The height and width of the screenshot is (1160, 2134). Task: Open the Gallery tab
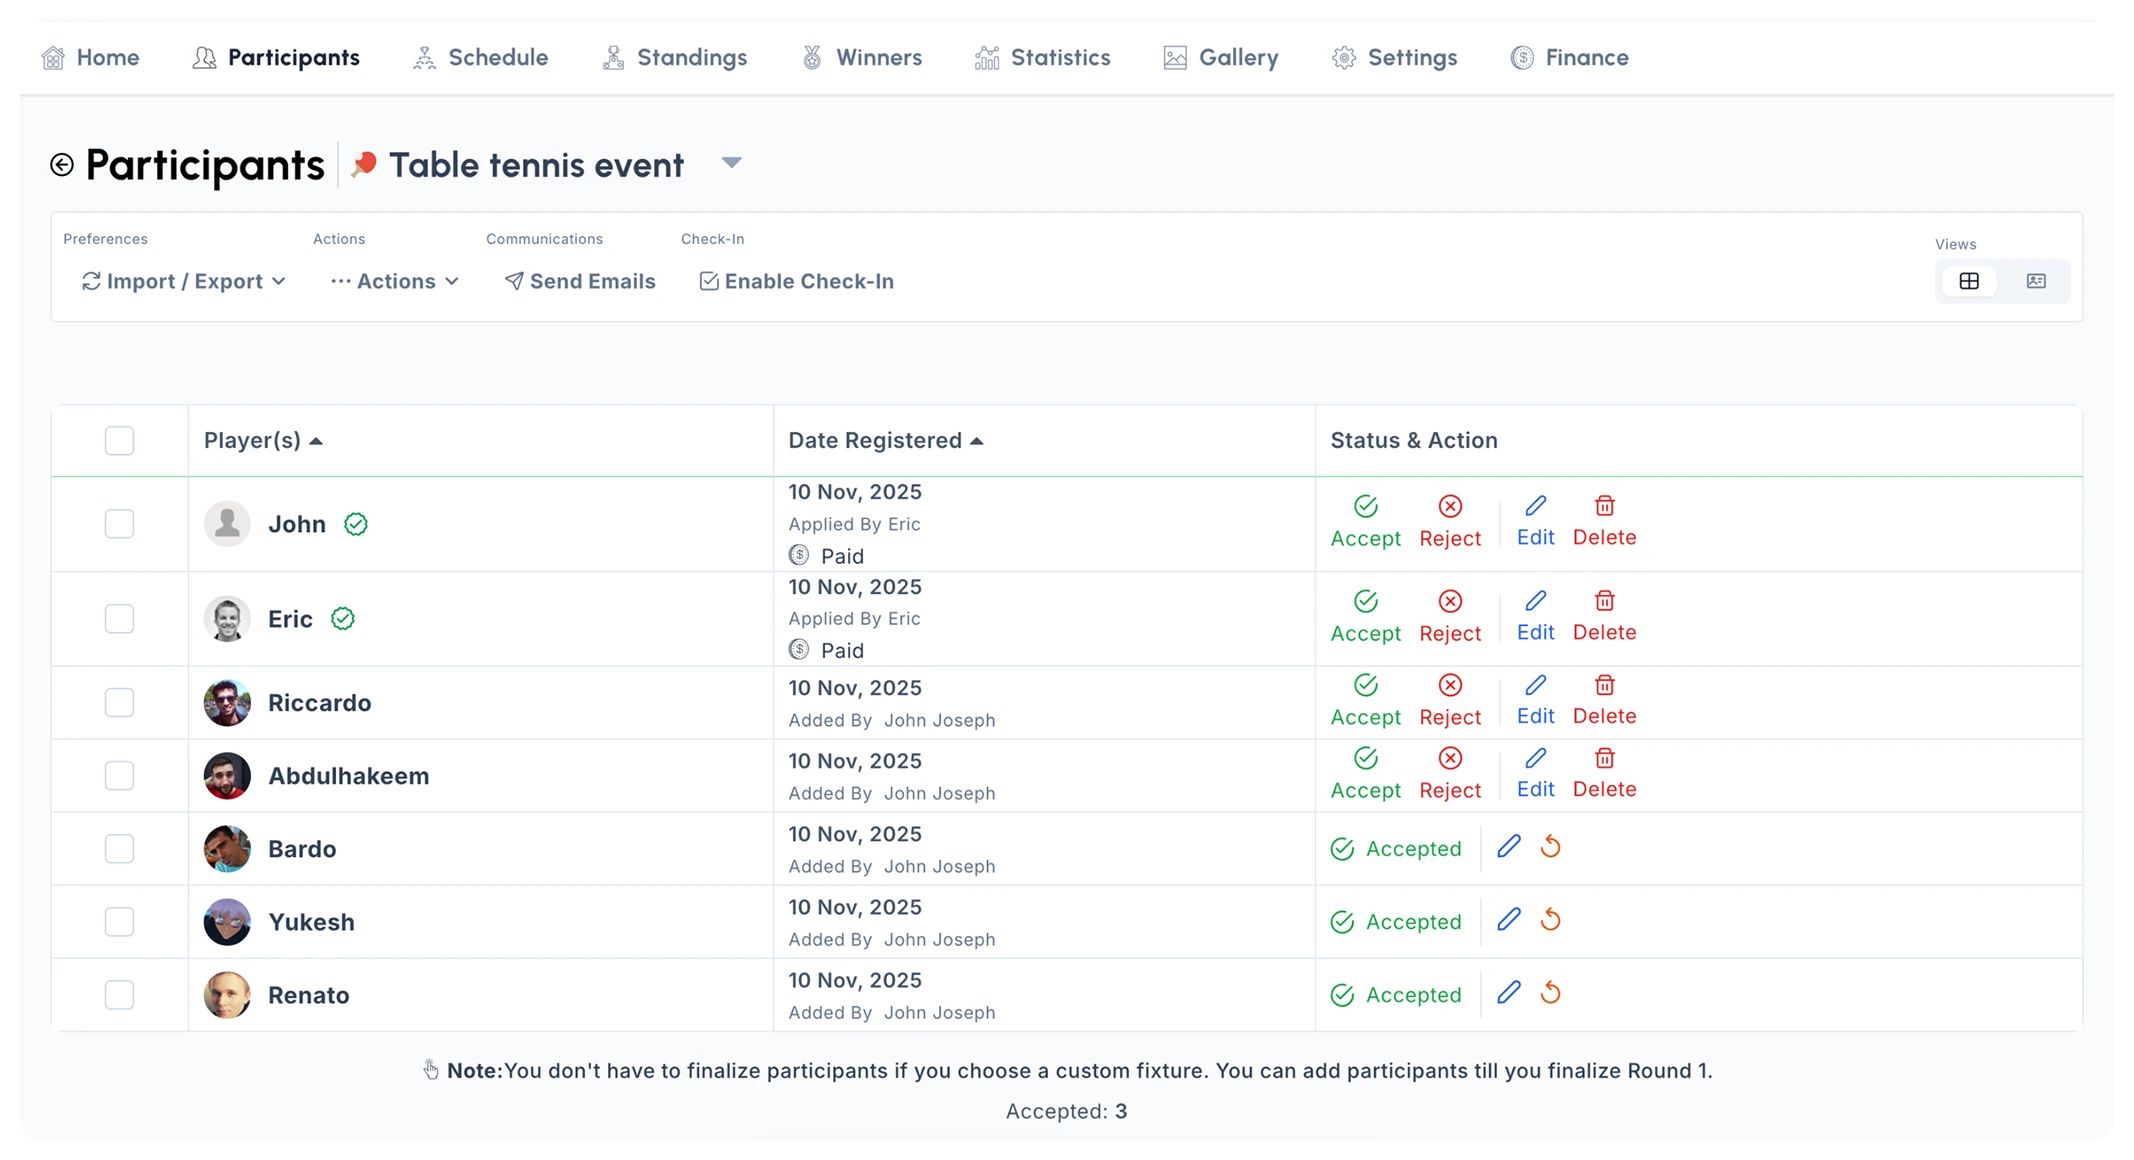point(1221,58)
